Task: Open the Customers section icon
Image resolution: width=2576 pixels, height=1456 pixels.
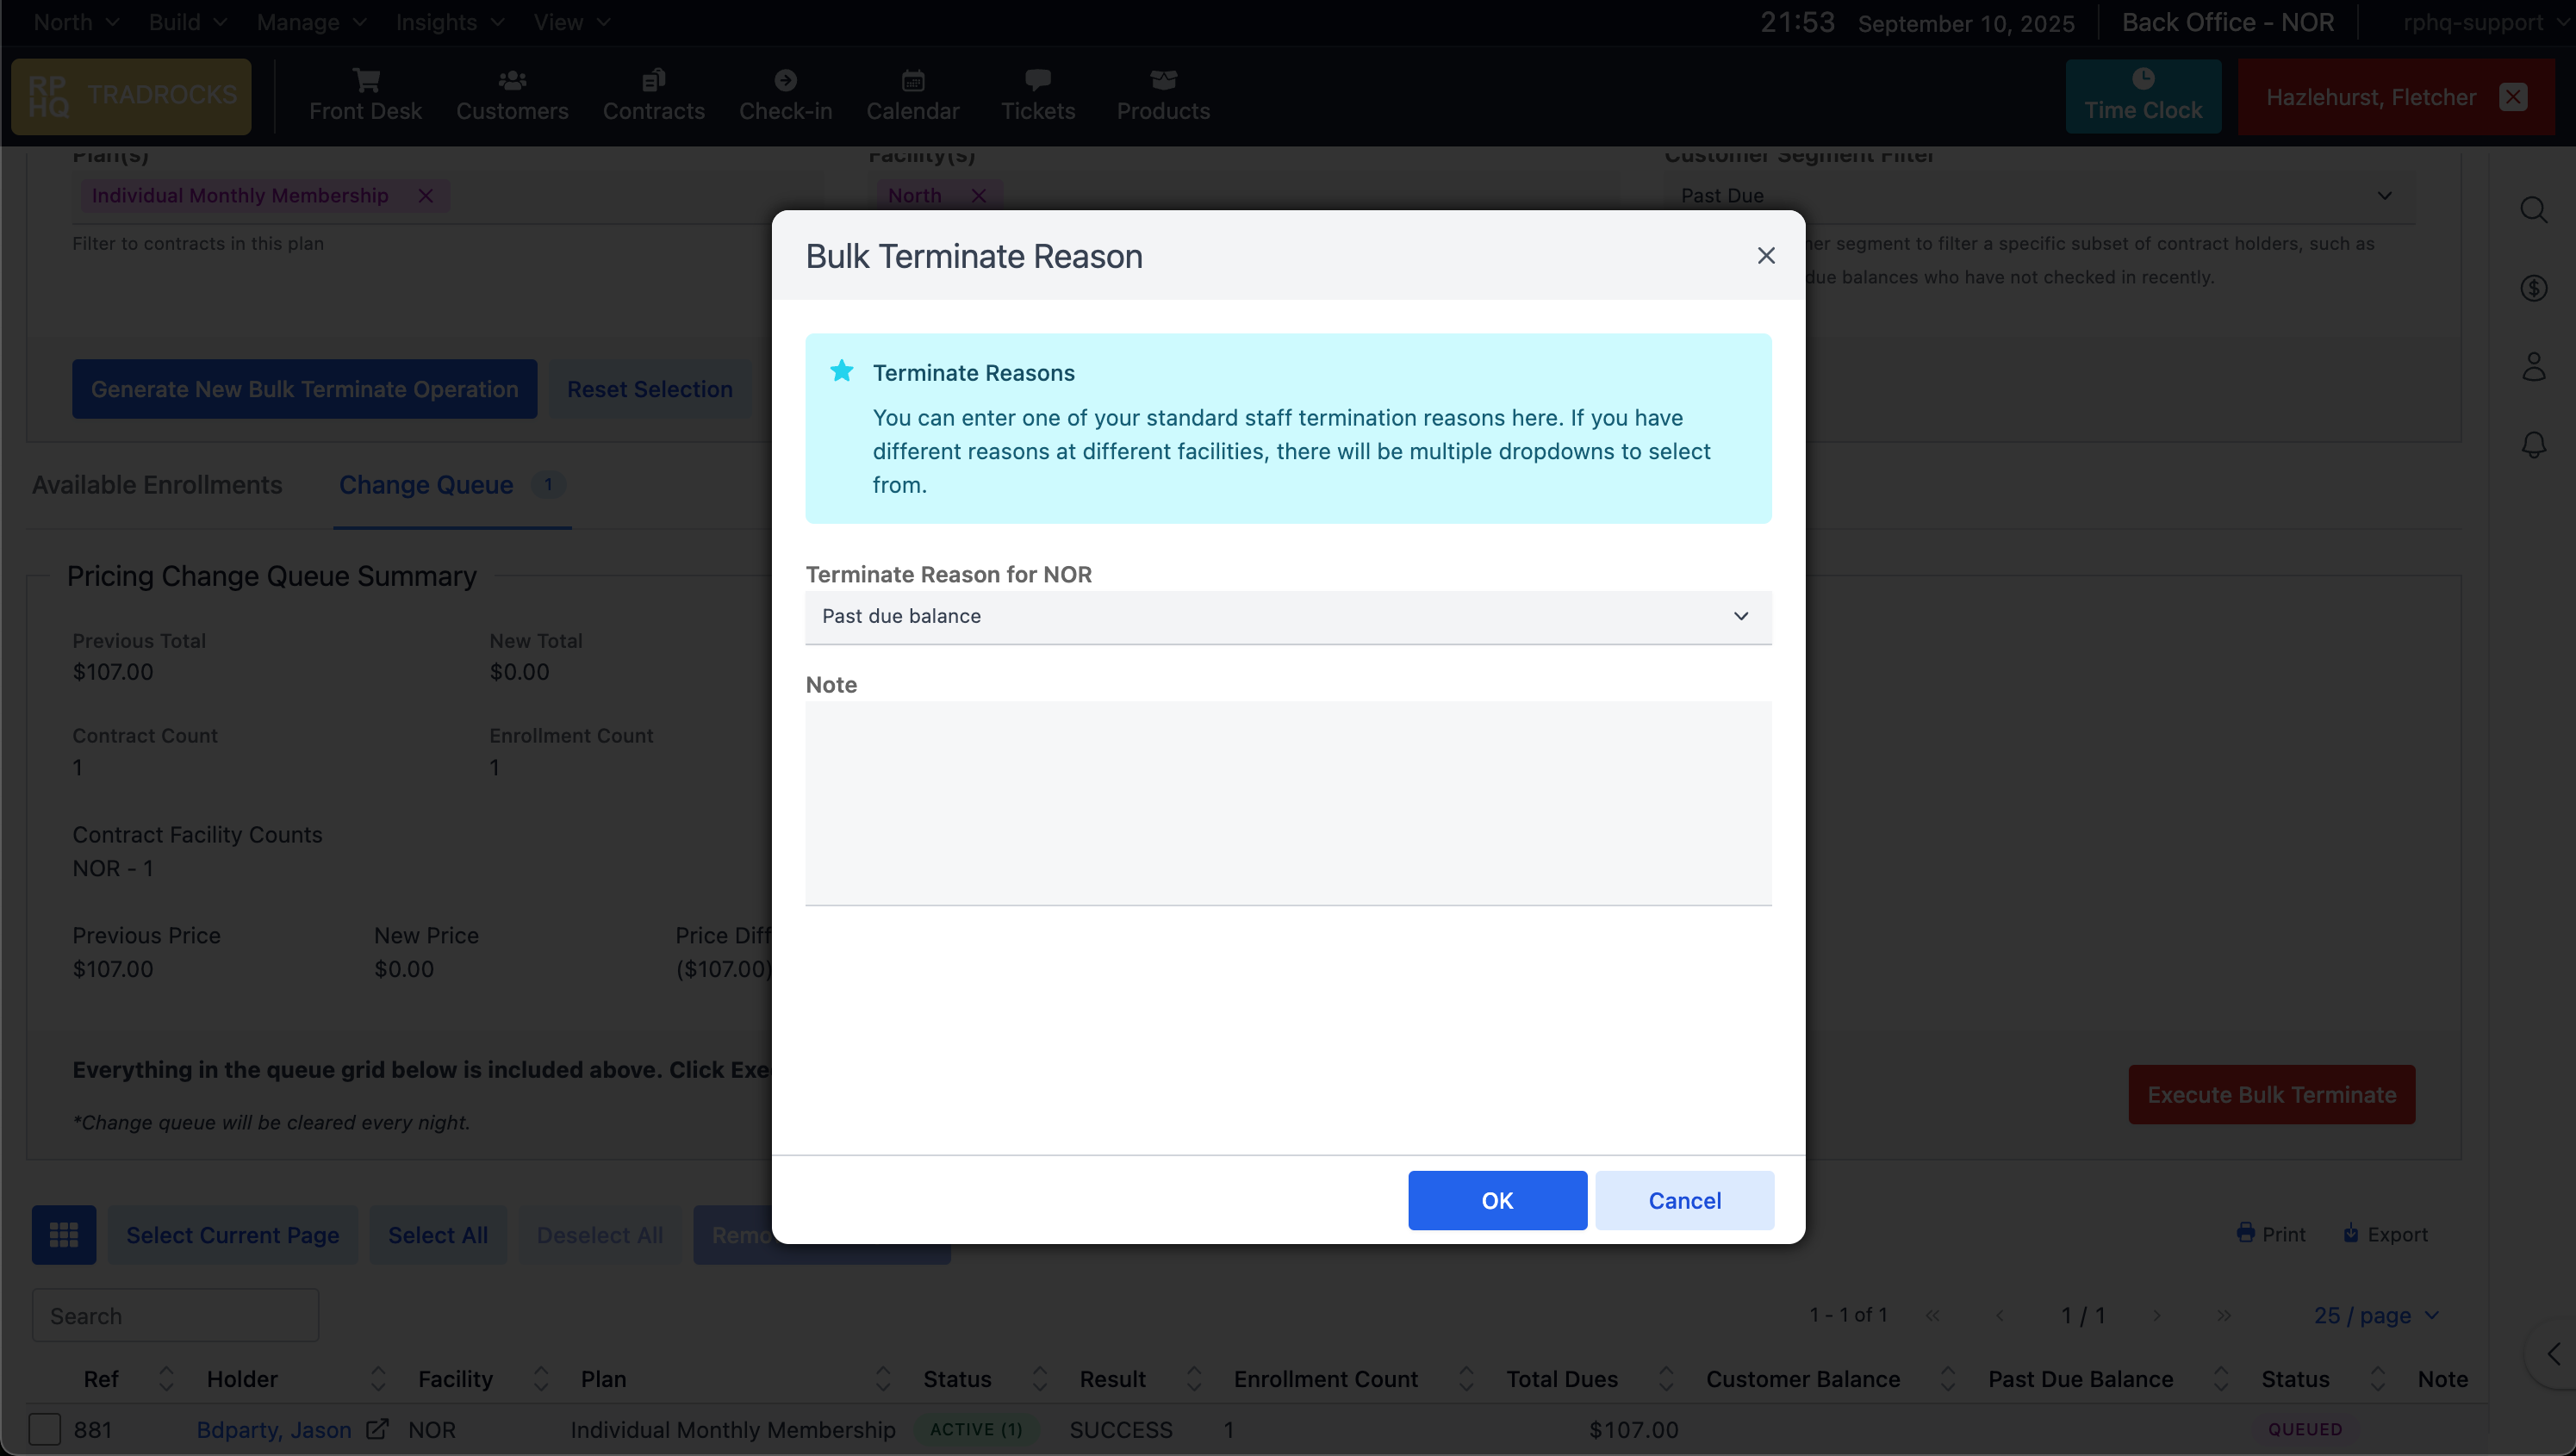Action: tap(512, 80)
